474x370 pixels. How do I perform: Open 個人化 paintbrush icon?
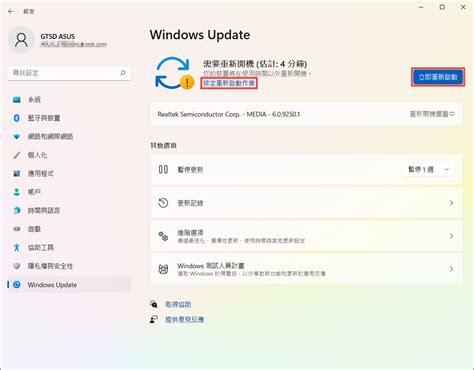tap(17, 155)
